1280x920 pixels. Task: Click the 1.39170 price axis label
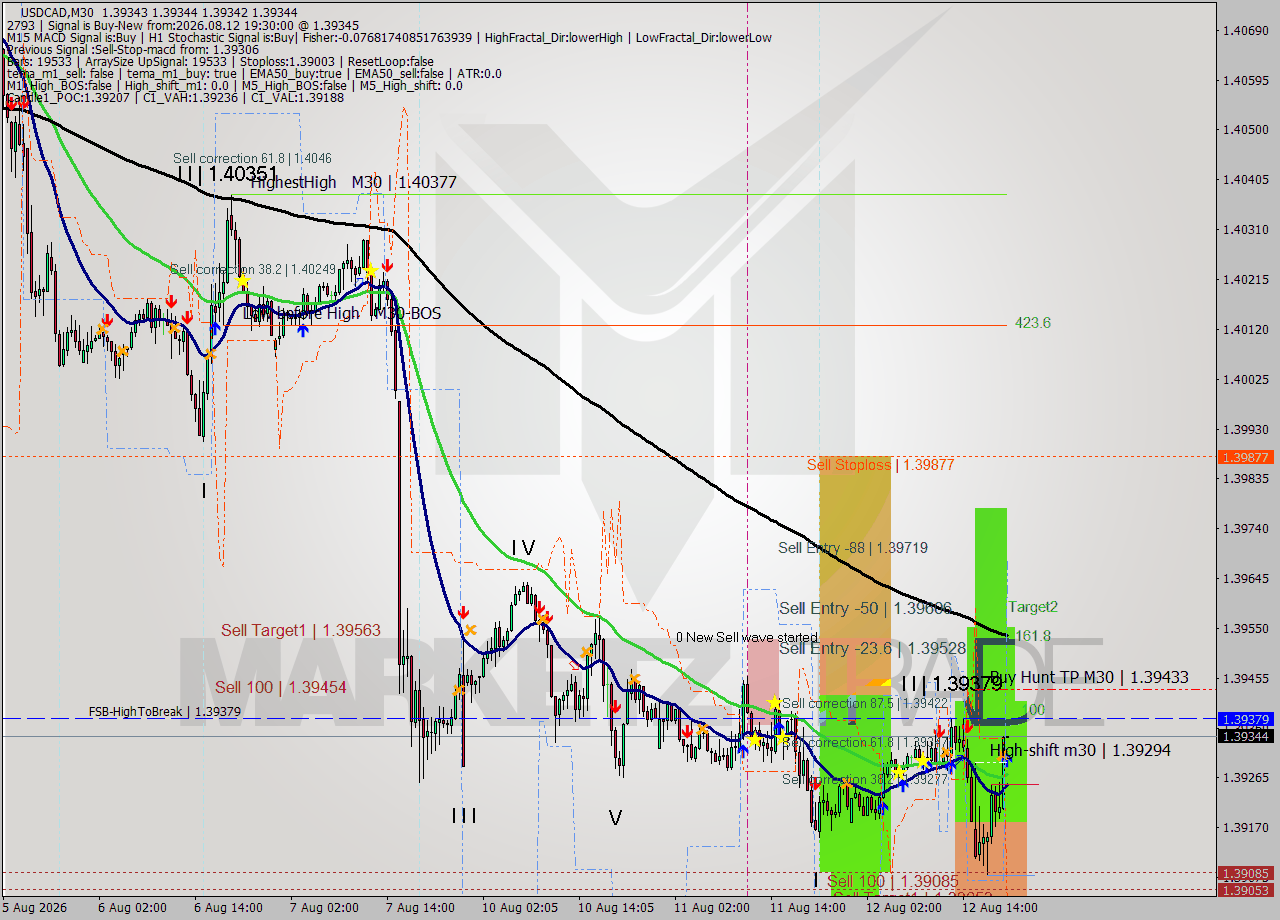coord(1245,827)
